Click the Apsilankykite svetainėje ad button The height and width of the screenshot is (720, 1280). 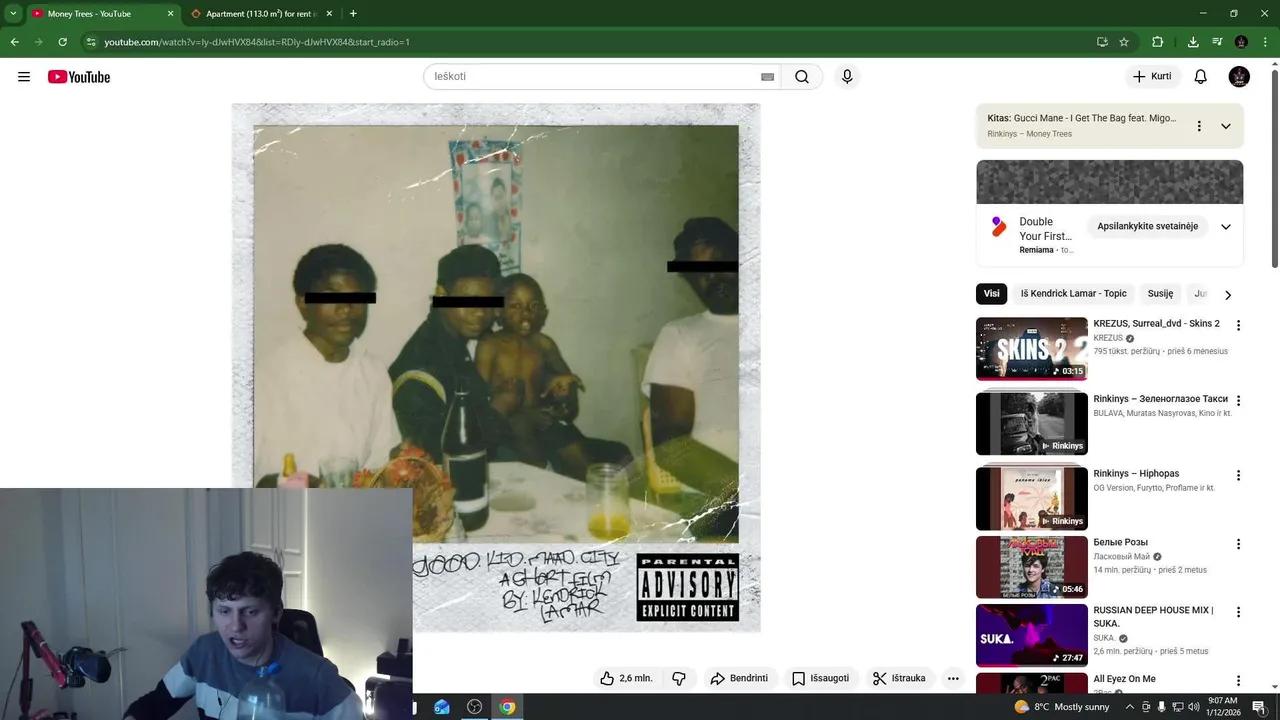coord(1146,226)
